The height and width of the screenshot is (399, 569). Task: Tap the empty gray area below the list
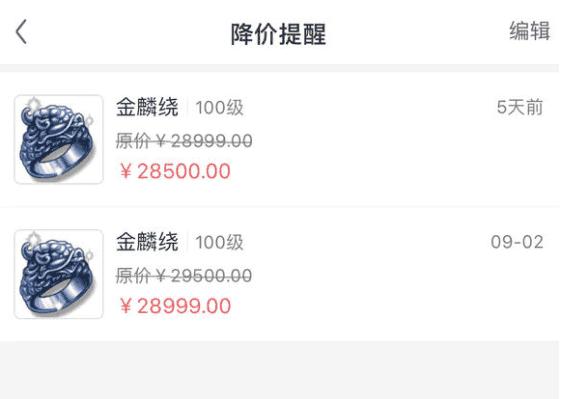tap(279, 370)
